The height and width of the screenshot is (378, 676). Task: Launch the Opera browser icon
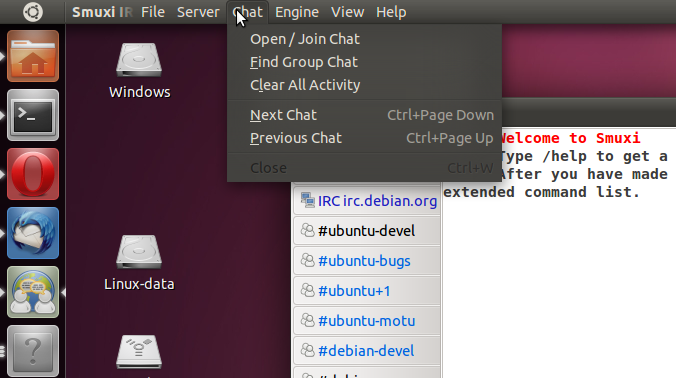33,174
